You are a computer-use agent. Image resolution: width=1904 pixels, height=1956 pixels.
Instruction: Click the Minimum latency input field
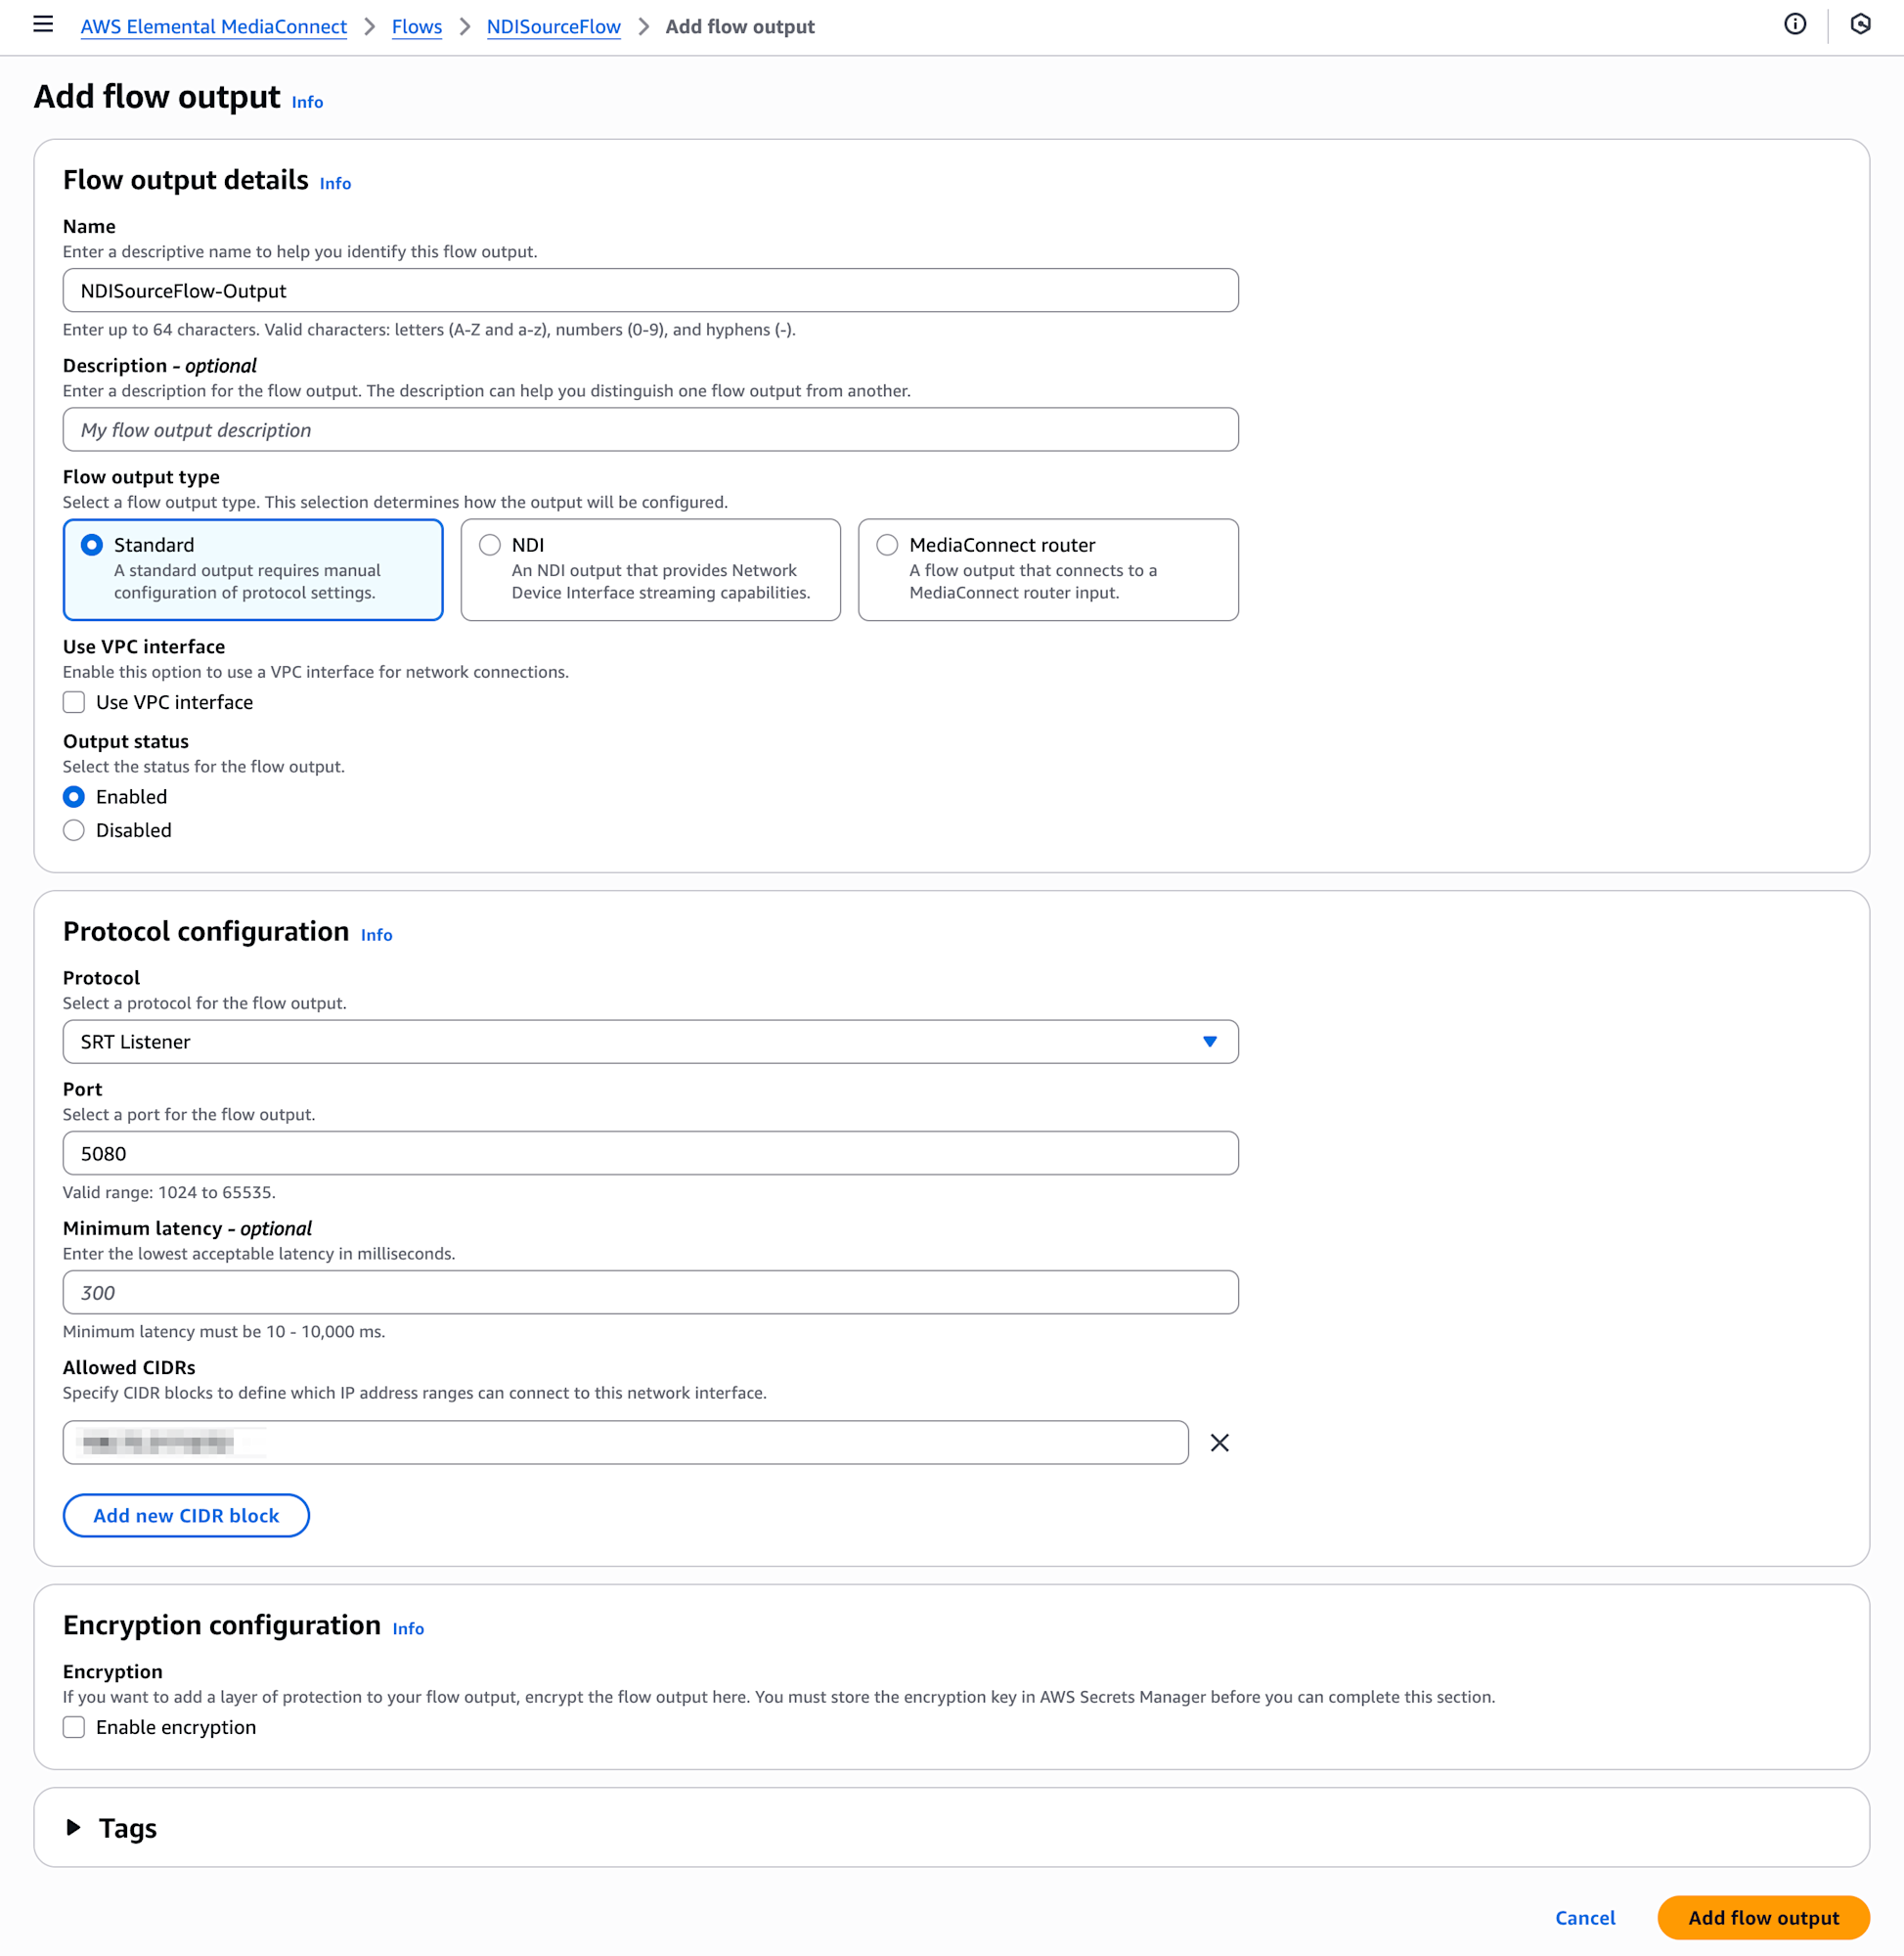(x=650, y=1292)
